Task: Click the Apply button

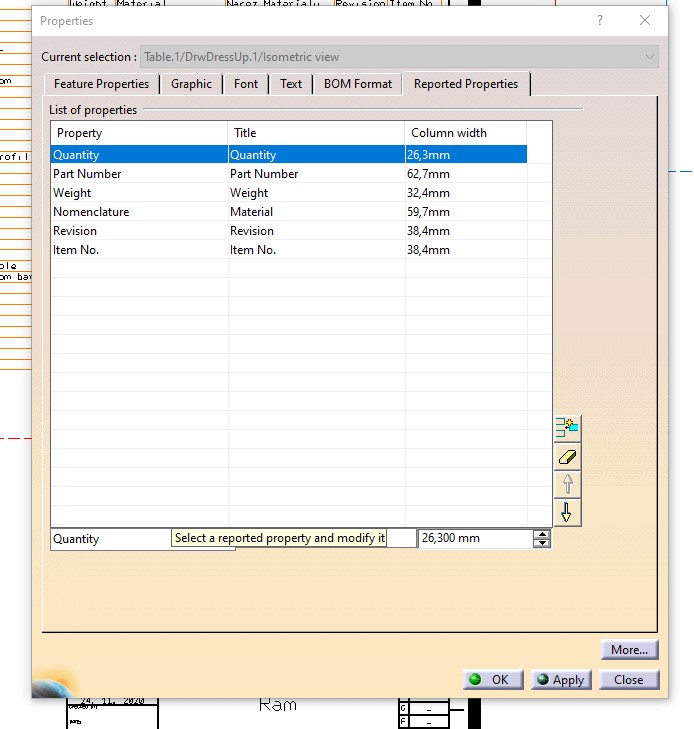Action: (560, 679)
